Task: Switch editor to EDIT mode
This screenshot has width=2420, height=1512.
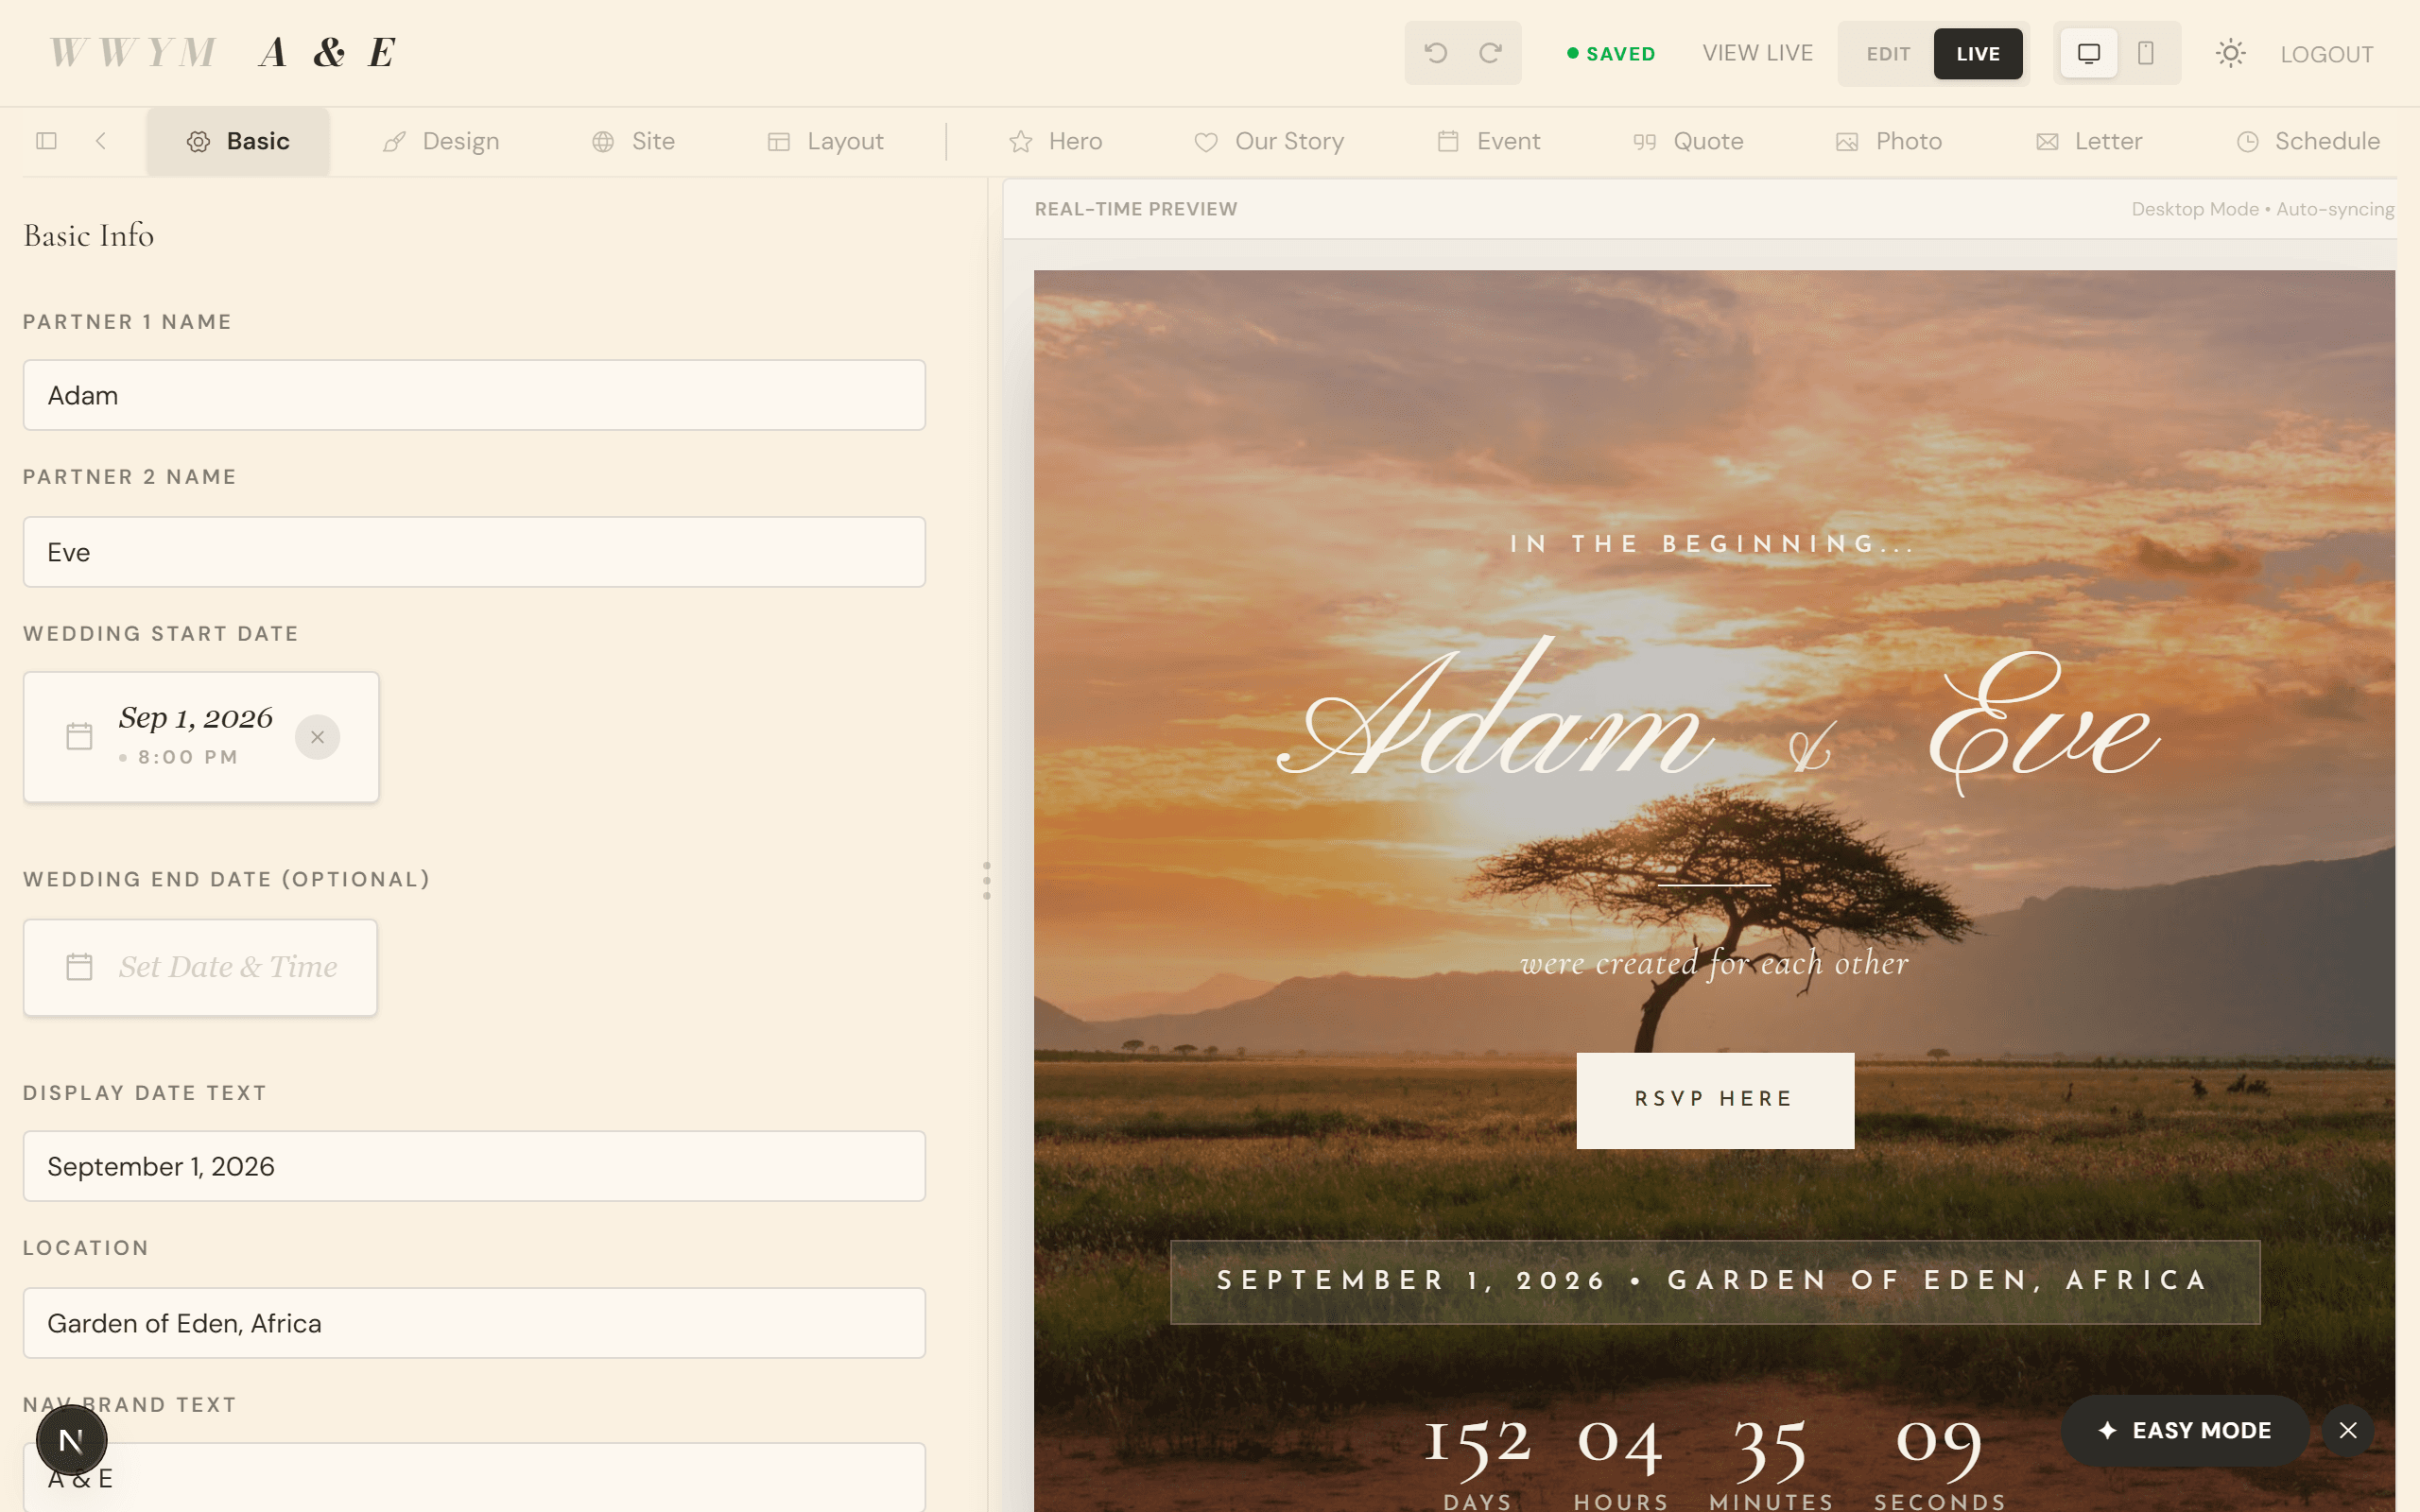Action: click(x=1886, y=53)
